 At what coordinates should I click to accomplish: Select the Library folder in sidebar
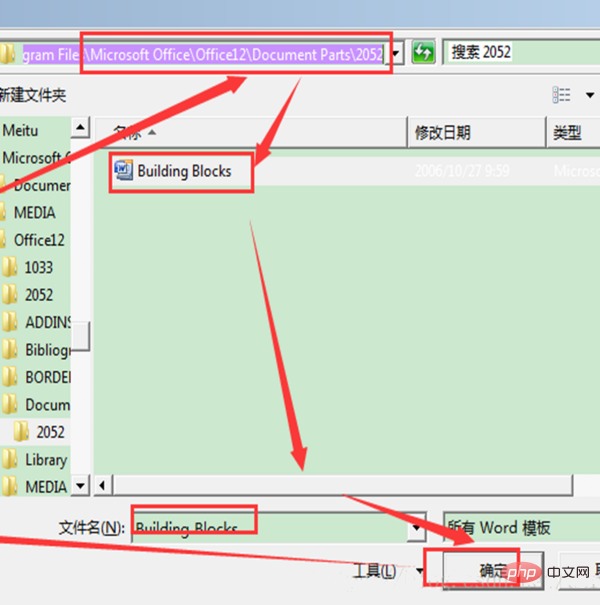pyautogui.click(x=45, y=460)
